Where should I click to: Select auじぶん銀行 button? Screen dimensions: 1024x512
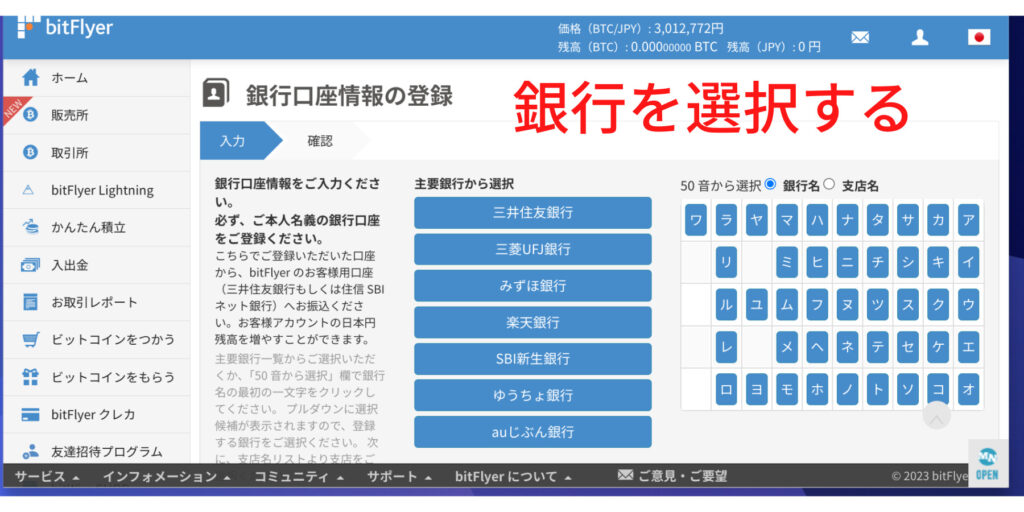point(533,432)
